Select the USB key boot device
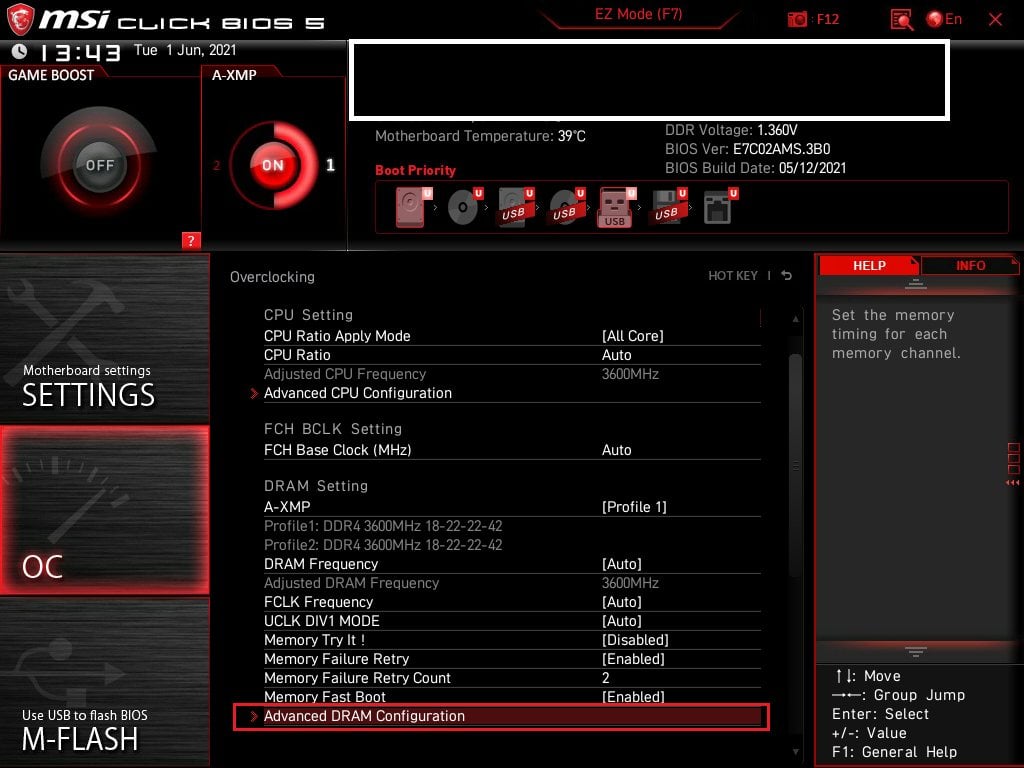The width and height of the screenshot is (1024, 768). [617, 208]
